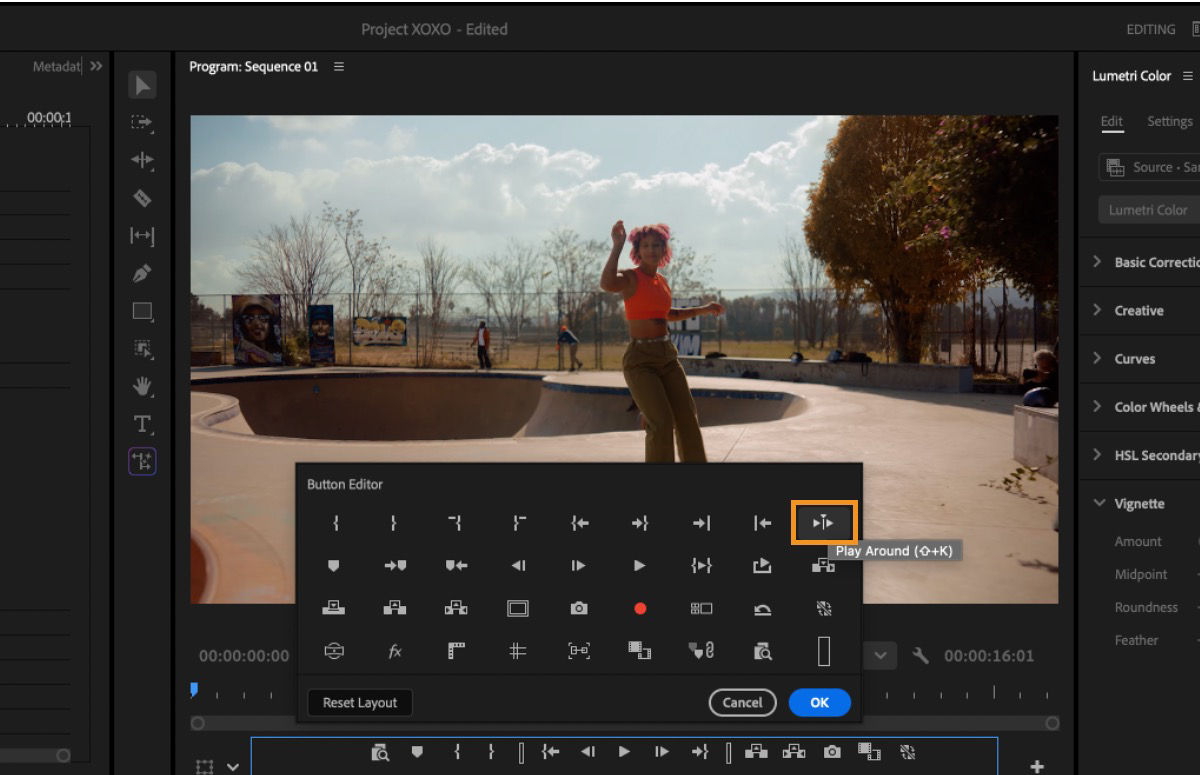Image resolution: width=1200 pixels, height=775 pixels.
Task: Activate the Hand tool
Action: tap(142, 386)
